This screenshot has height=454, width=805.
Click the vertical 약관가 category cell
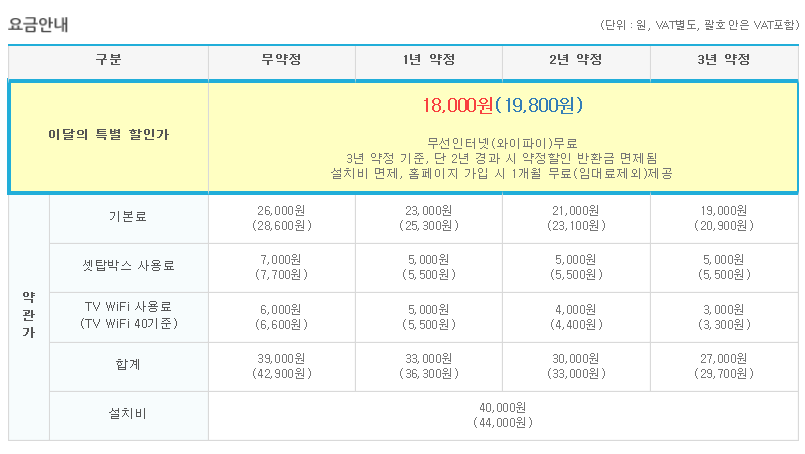[28, 315]
